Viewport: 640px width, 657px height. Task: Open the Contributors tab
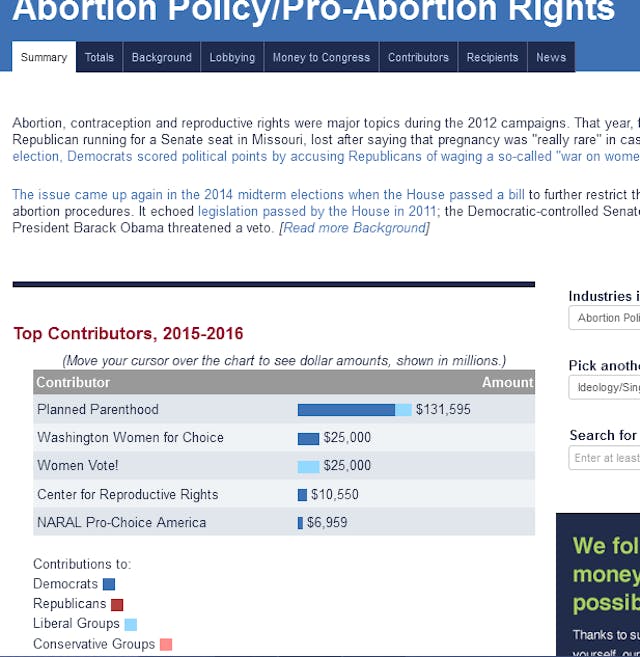point(418,57)
